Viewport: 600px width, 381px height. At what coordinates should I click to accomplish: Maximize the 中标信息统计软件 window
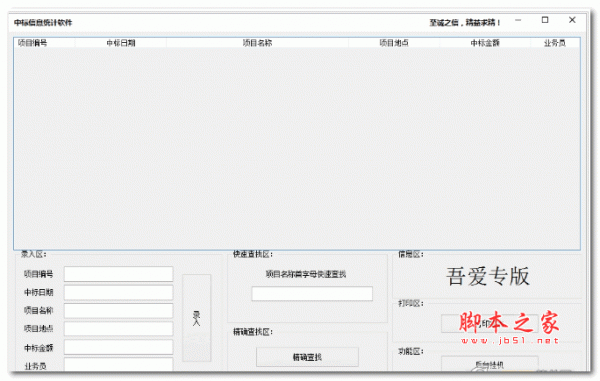click(x=545, y=20)
